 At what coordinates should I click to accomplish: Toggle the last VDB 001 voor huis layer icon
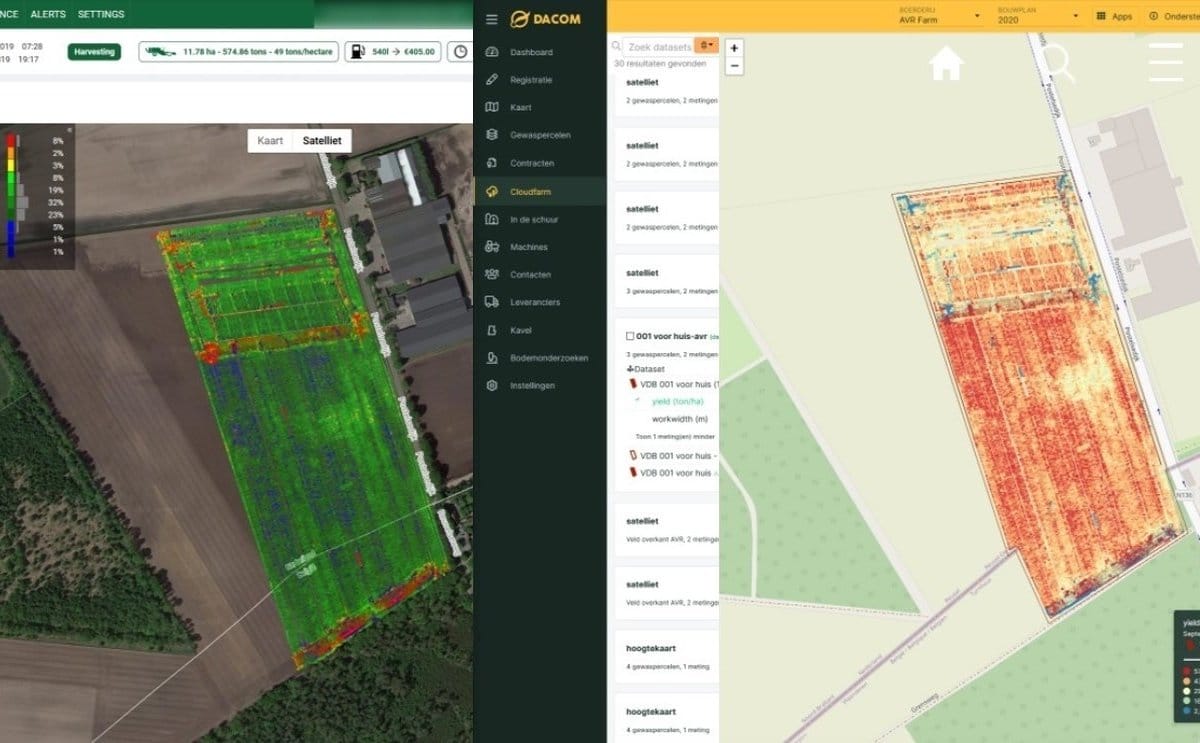632,472
